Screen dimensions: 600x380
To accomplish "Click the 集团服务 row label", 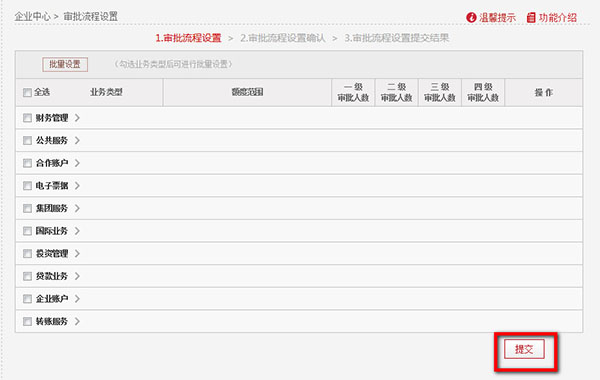I will (x=52, y=208).
